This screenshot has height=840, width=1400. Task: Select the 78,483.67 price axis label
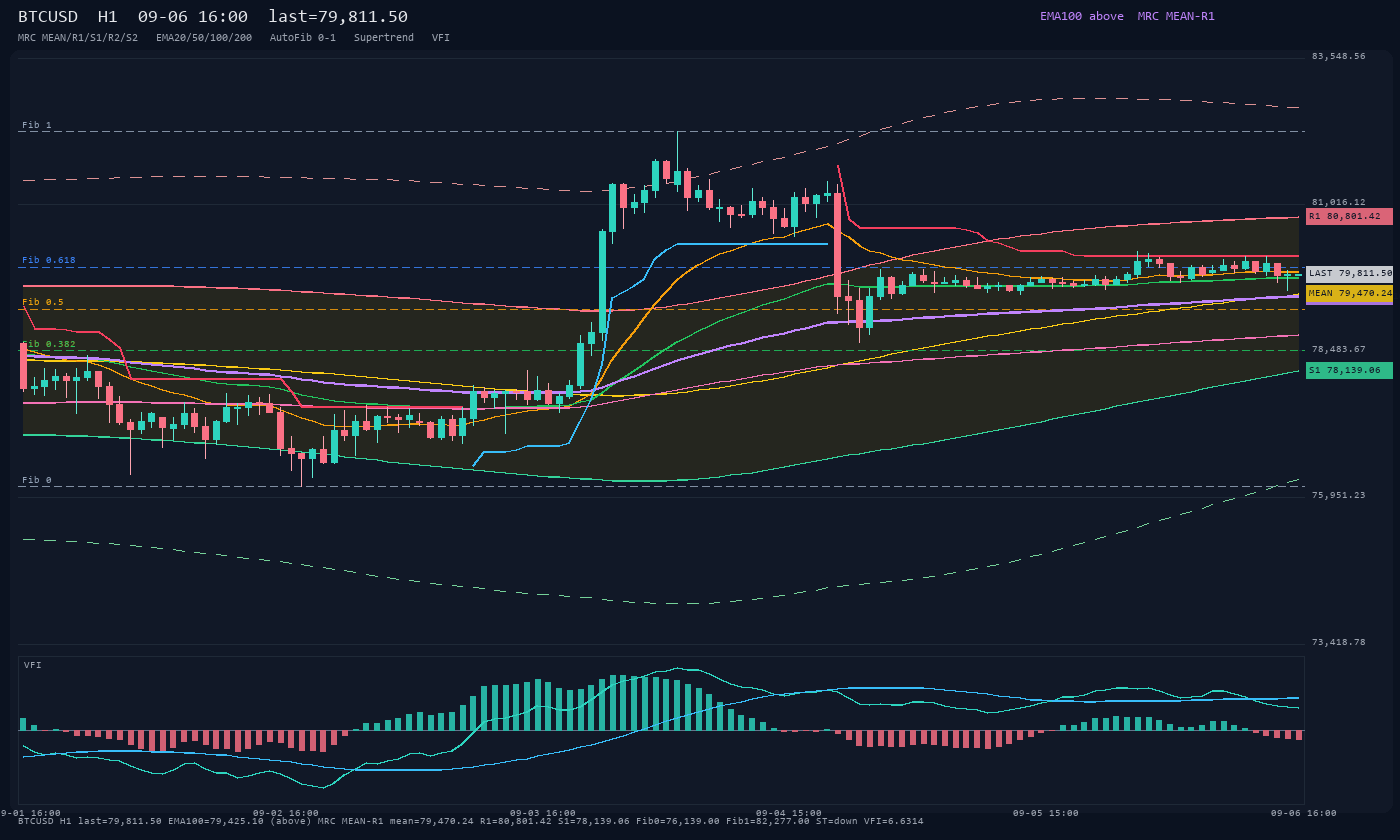click(x=1338, y=349)
